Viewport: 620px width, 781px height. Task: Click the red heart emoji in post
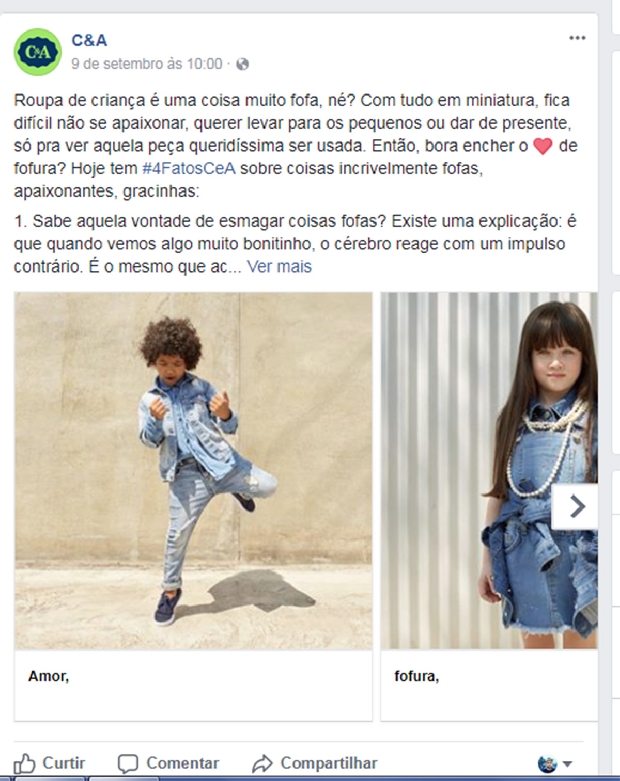pyautogui.click(x=543, y=146)
